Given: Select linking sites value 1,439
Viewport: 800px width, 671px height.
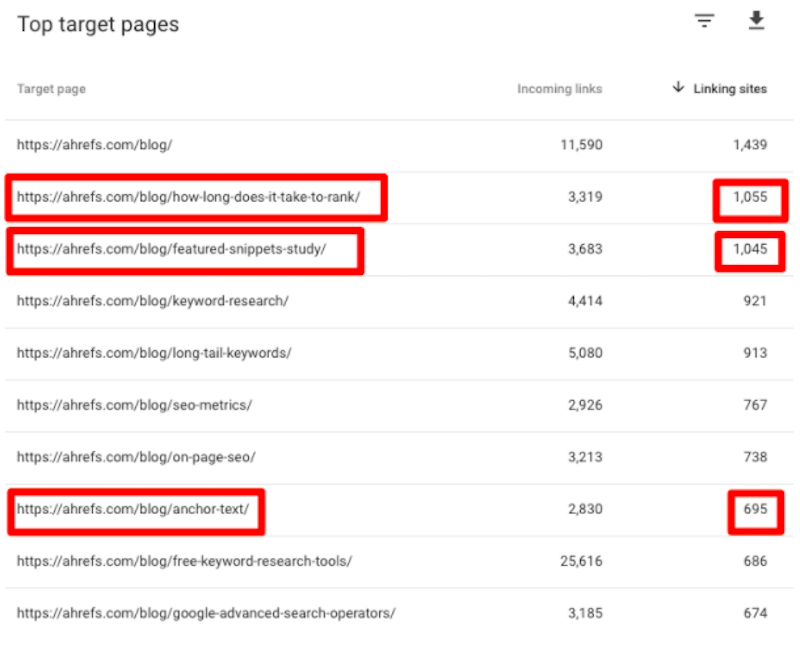Looking at the screenshot, I should click(750, 145).
